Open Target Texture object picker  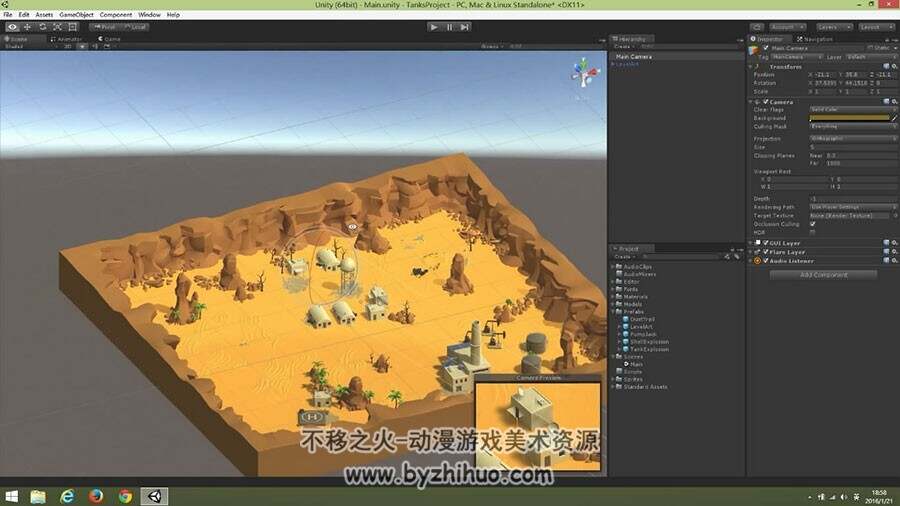894,216
